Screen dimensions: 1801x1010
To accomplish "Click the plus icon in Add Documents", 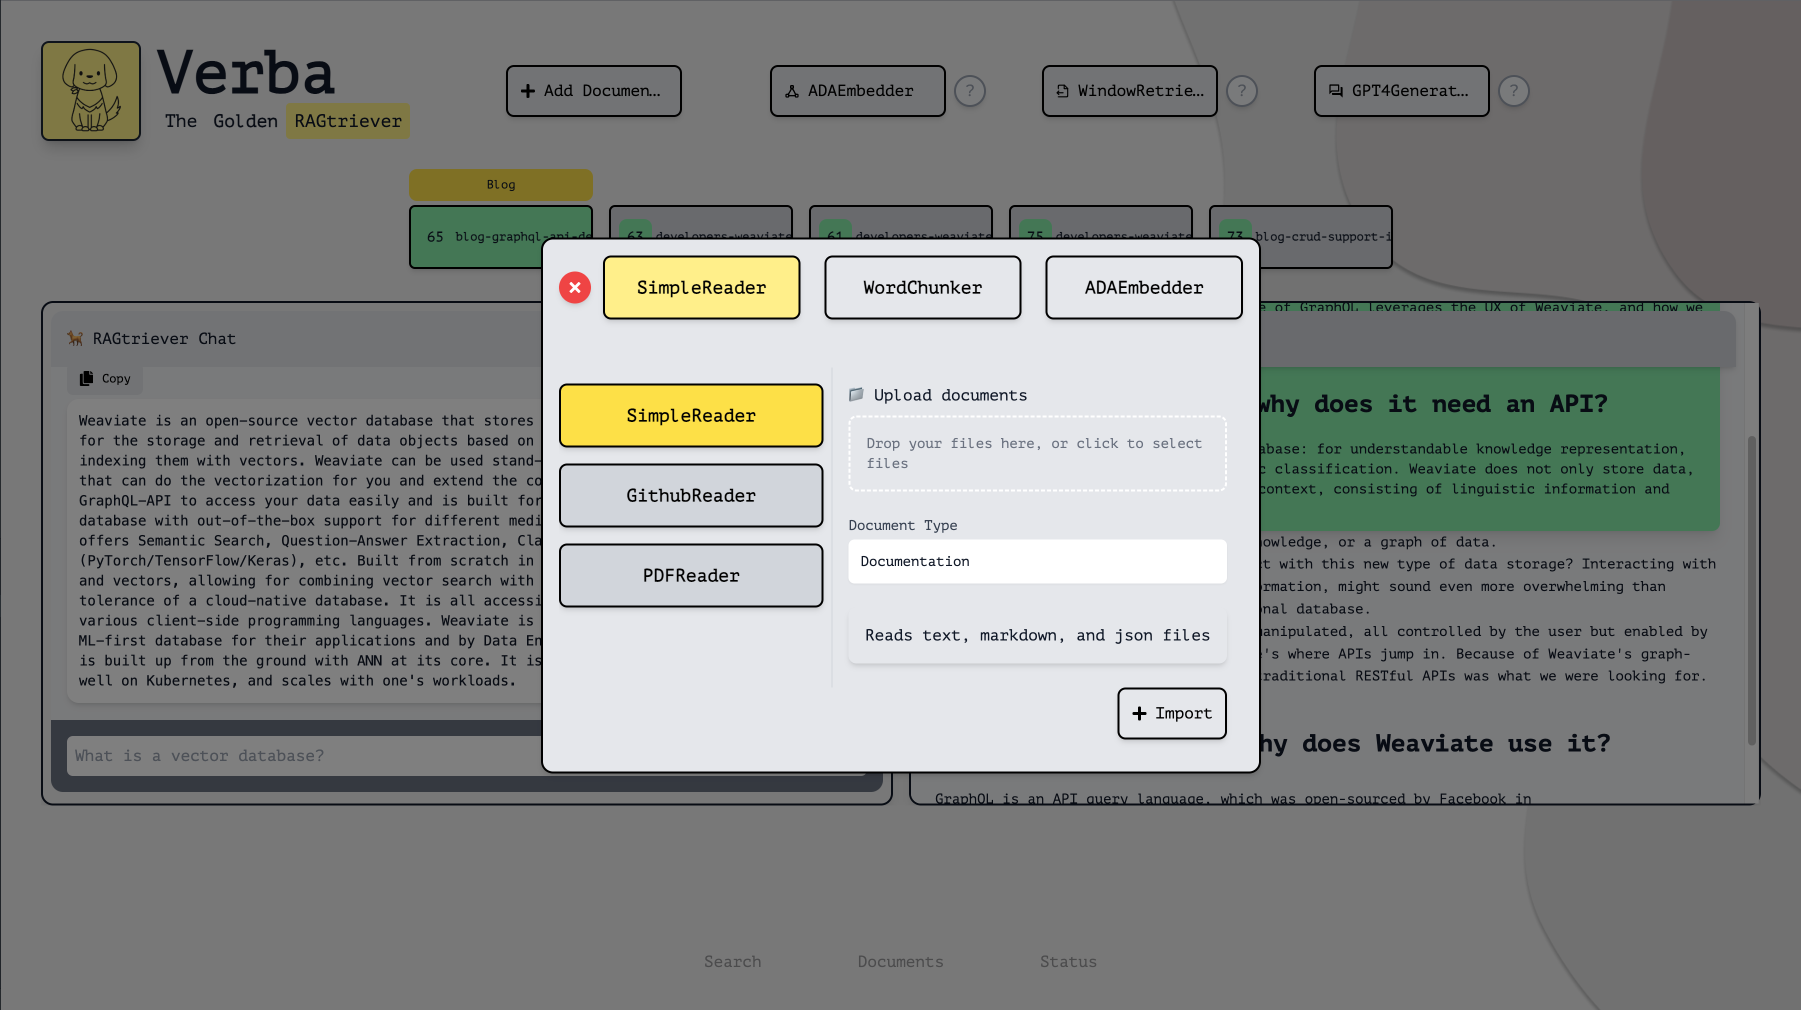I will (x=528, y=91).
